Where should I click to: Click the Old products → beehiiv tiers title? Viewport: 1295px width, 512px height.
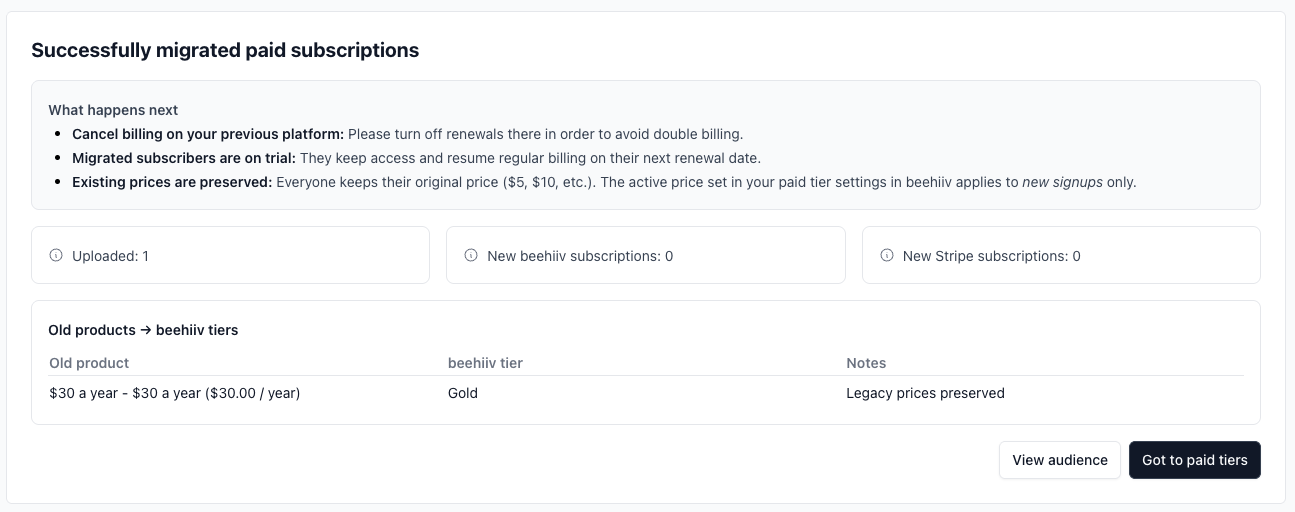click(x=143, y=330)
